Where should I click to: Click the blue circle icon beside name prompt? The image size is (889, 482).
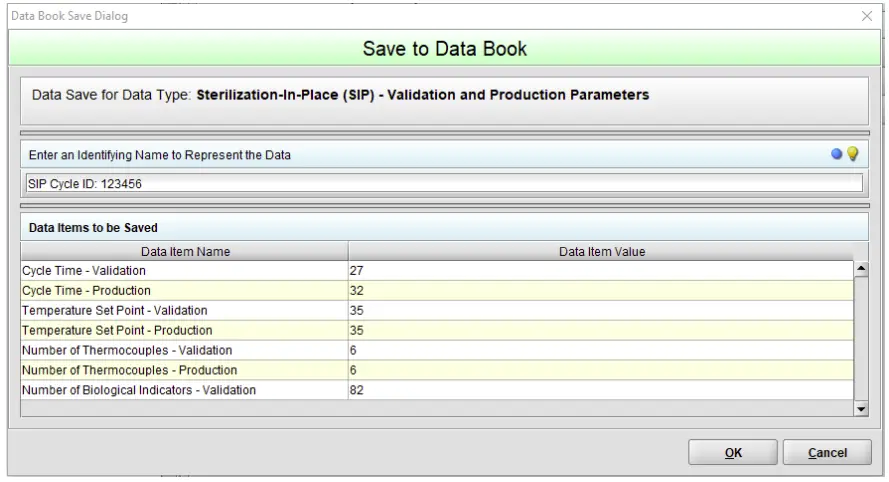(836, 154)
